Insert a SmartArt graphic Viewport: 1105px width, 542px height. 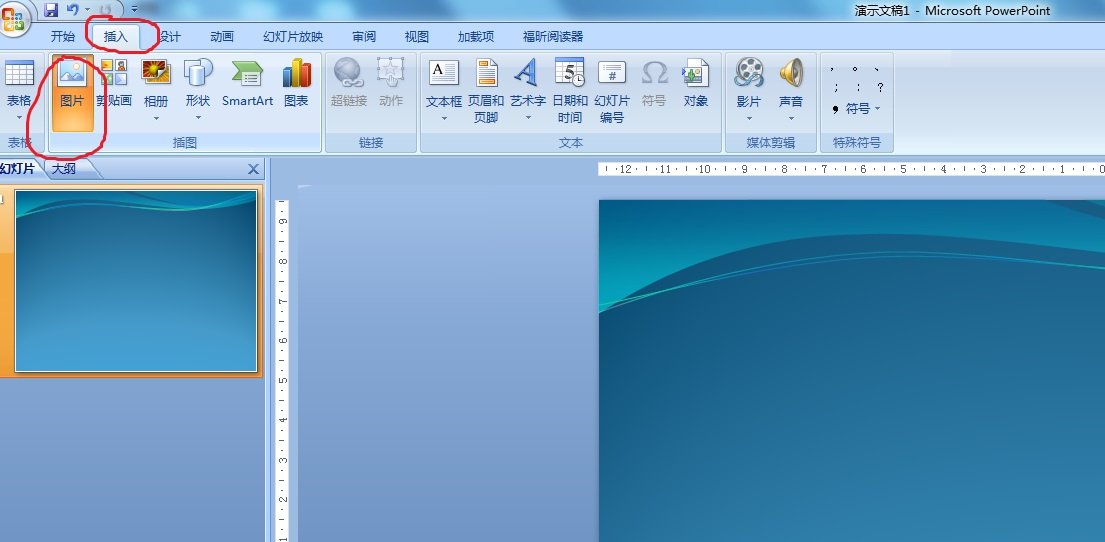point(247,83)
